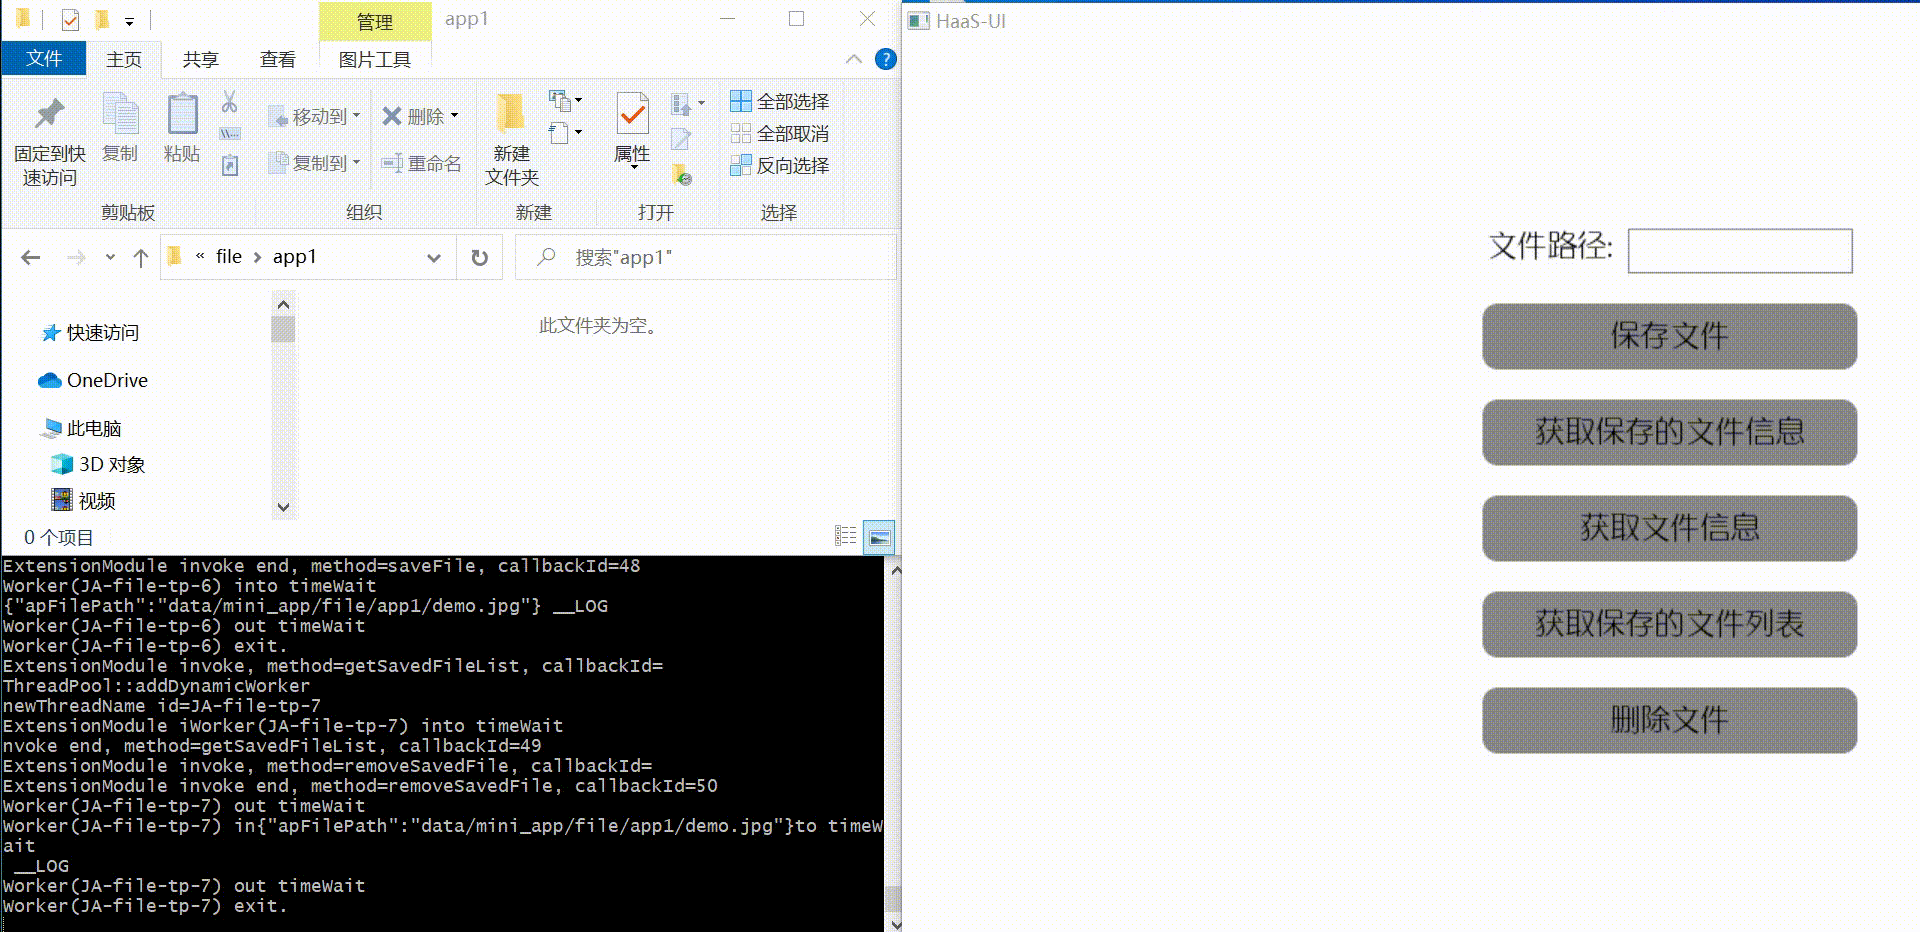Select the 共享 ribbon tab
Image resolution: width=1920 pixels, height=932 pixels.
(200, 59)
